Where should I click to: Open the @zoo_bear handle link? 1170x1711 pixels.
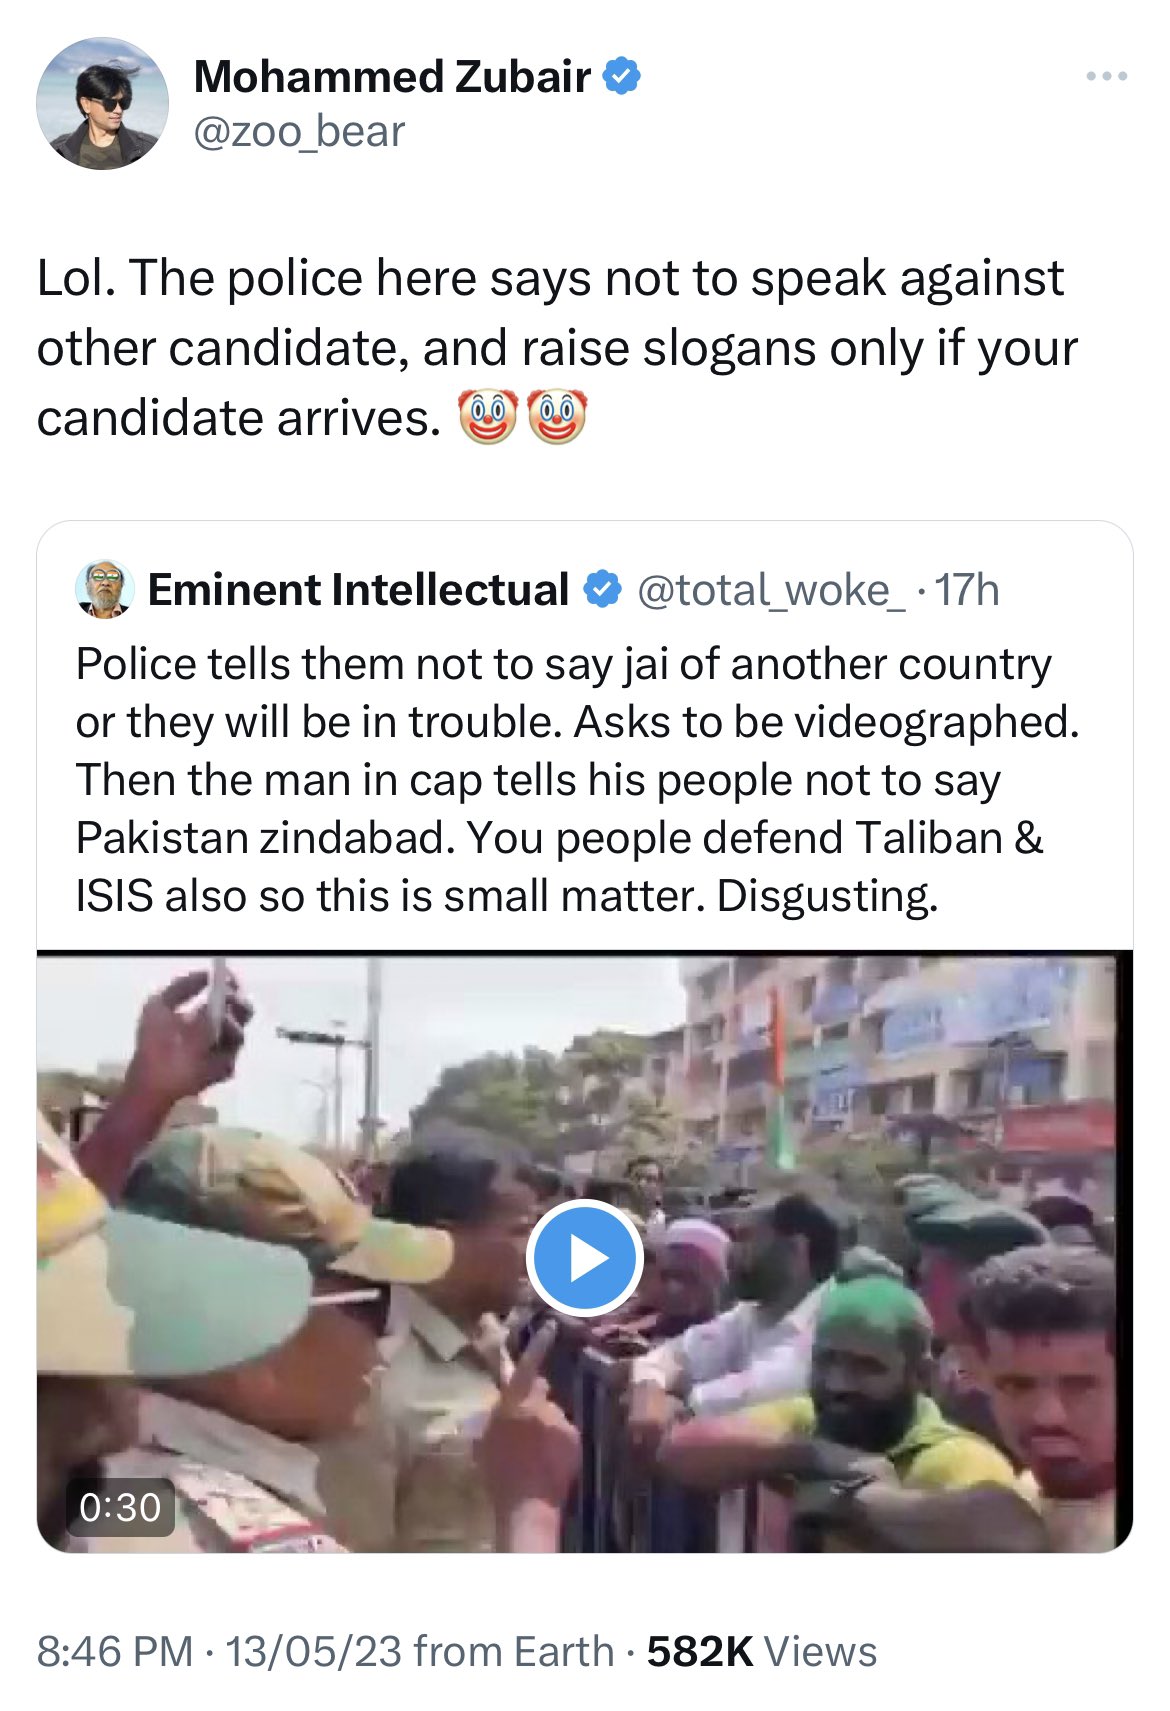(299, 132)
